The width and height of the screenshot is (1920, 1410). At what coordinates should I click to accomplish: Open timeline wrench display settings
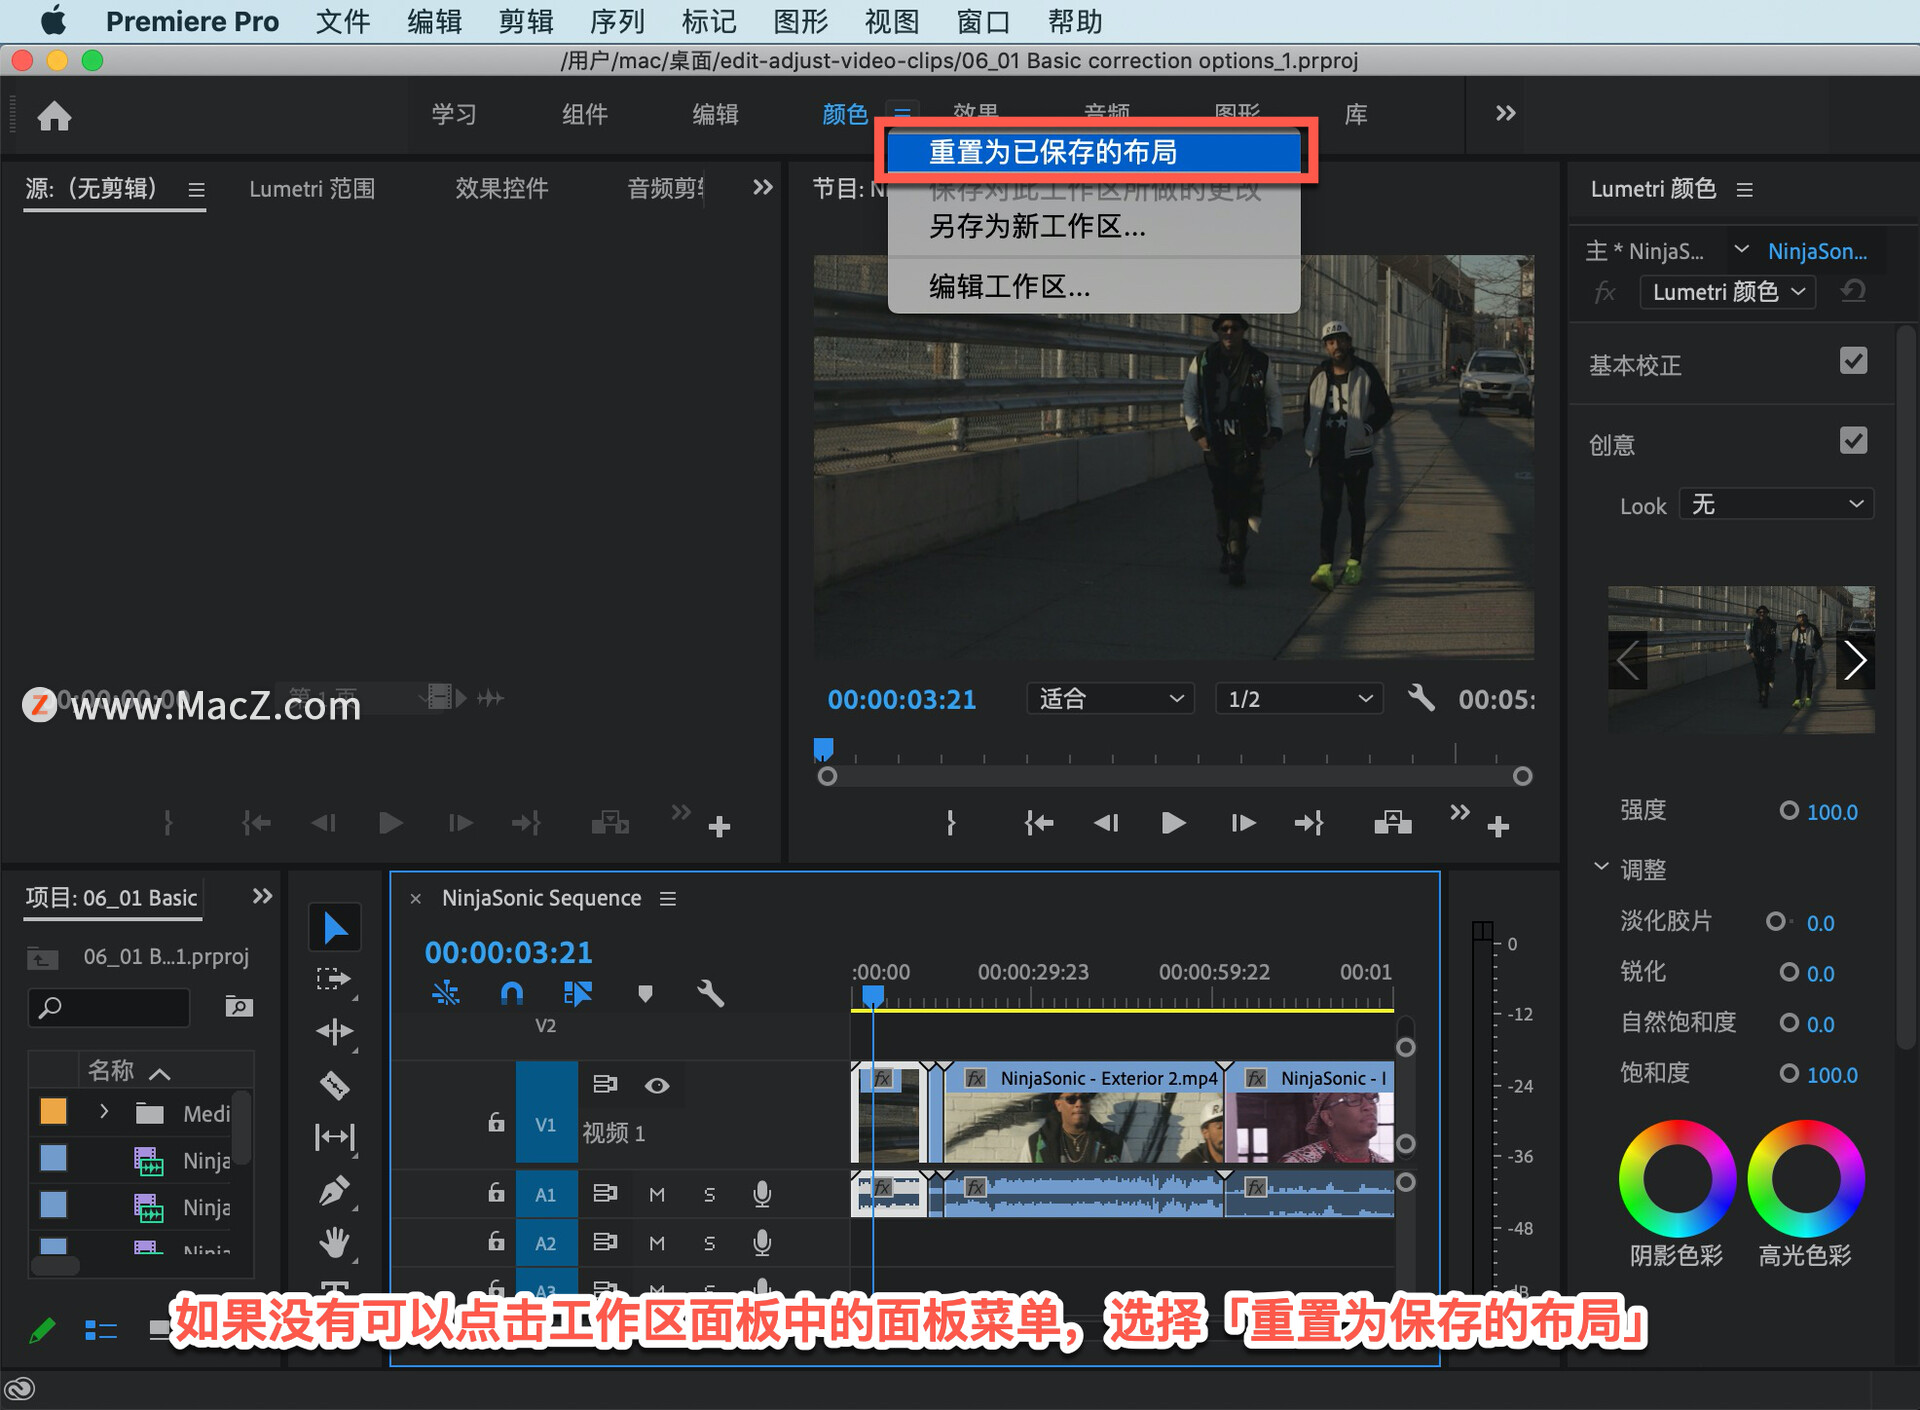[x=710, y=993]
